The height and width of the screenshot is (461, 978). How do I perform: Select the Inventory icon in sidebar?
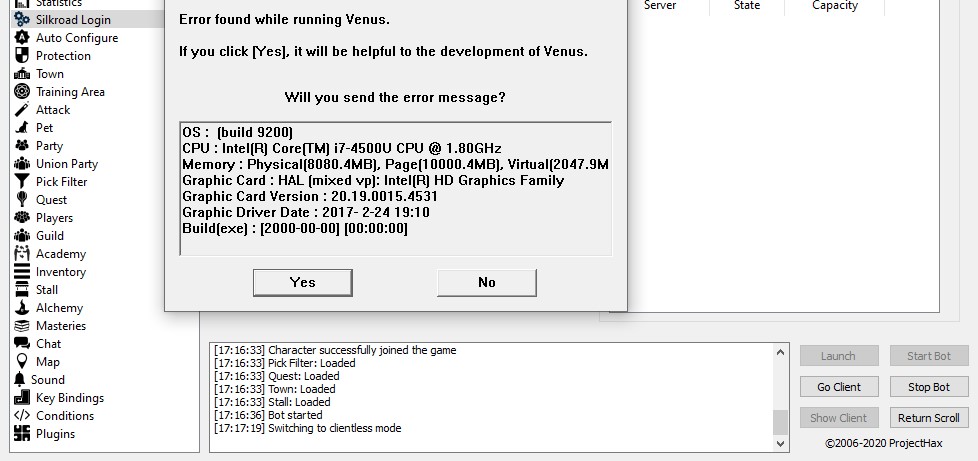(x=22, y=272)
